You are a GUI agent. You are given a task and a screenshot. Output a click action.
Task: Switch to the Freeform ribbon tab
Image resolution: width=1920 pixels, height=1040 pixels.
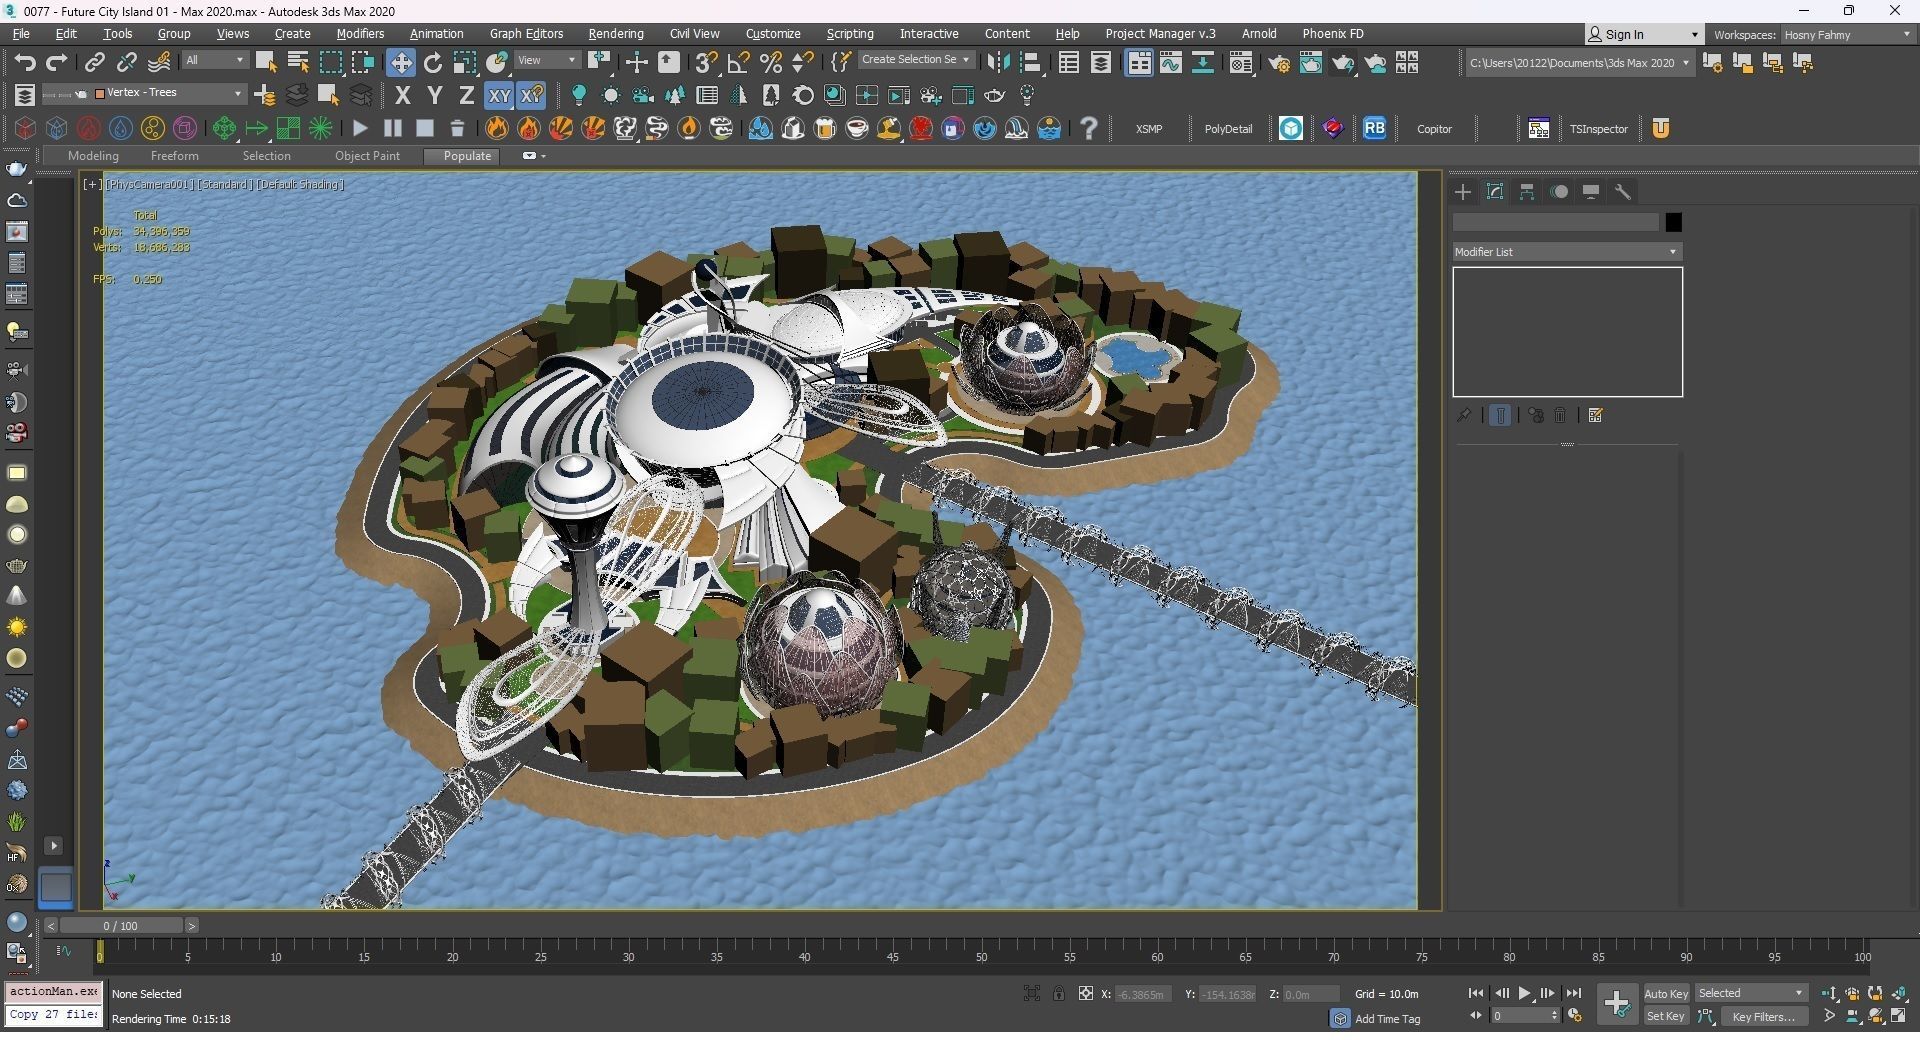174,156
